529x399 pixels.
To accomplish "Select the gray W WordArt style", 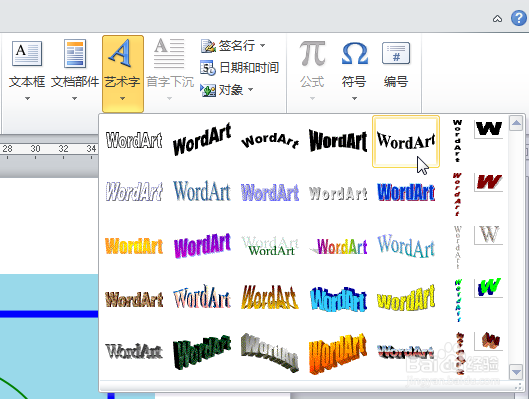I will pyautogui.click(x=489, y=235).
